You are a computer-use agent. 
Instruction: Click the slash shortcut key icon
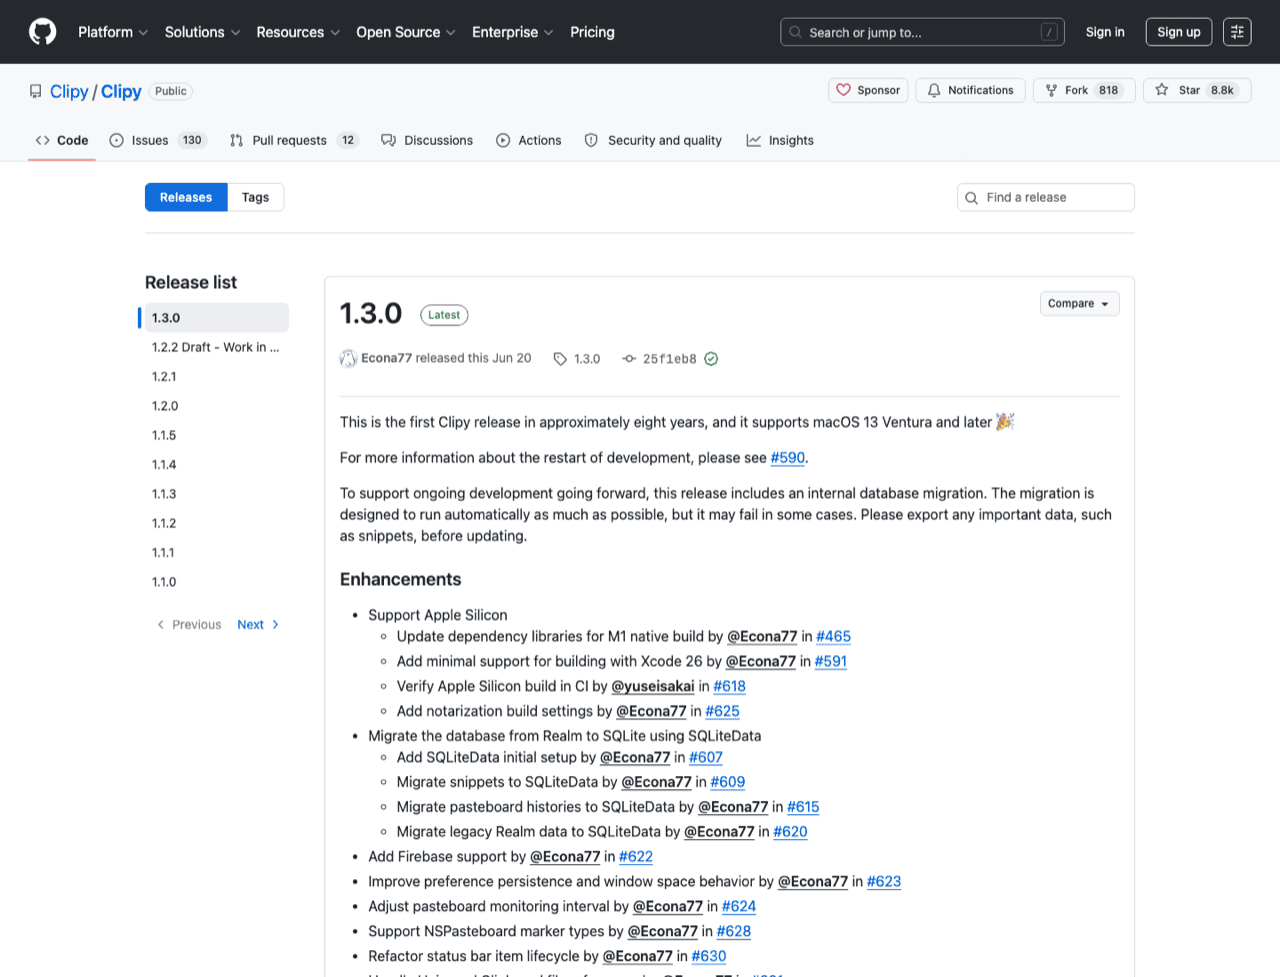click(1049, 32)
